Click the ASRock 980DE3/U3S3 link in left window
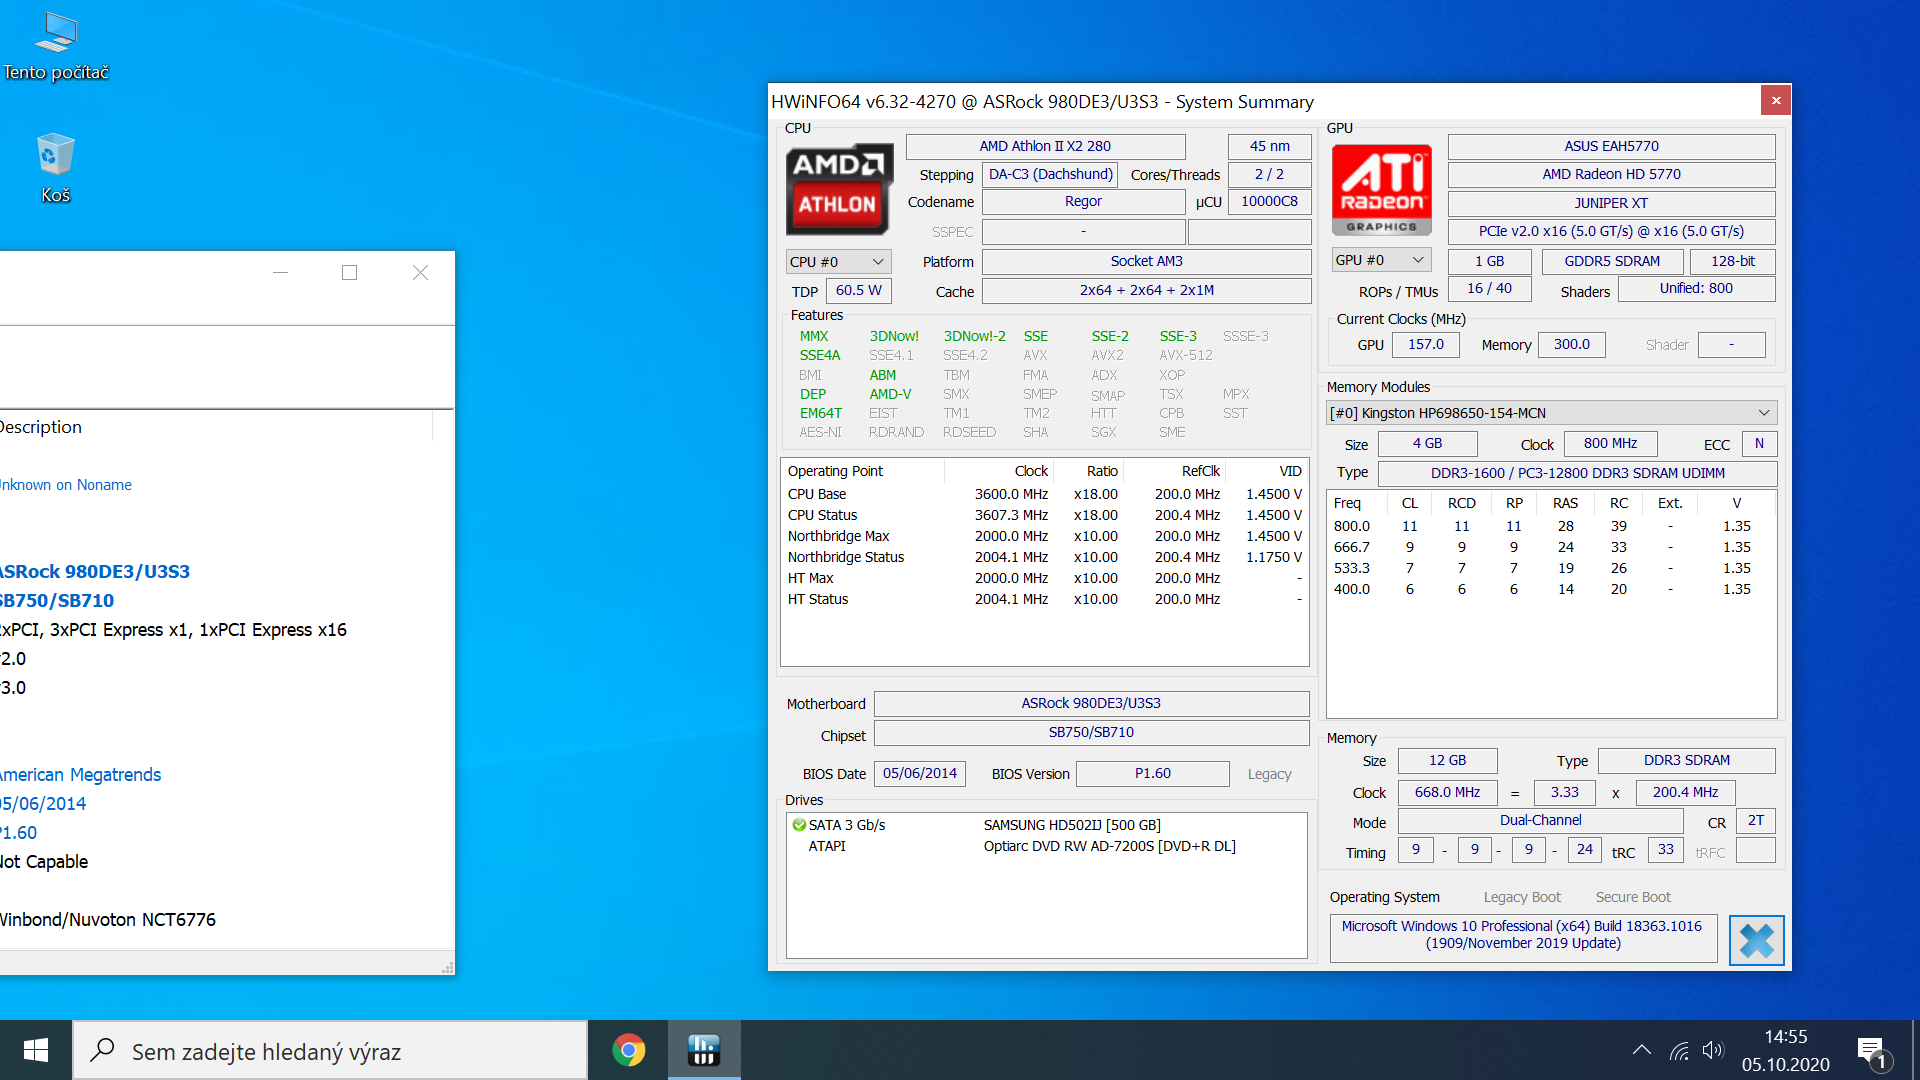This screenshot has width=1920, height=1080. [95, 572]
